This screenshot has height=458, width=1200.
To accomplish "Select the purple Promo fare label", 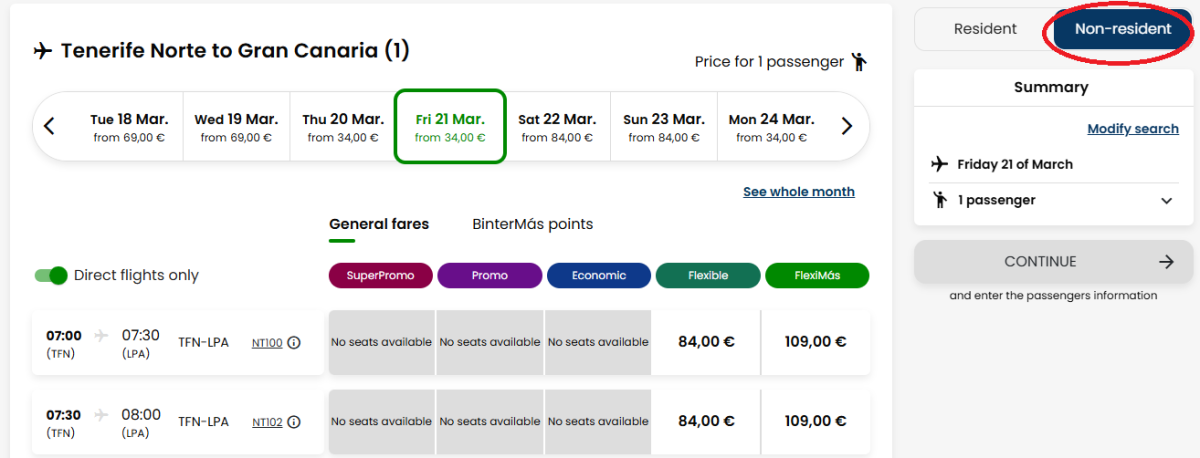I will click(490, 275).
